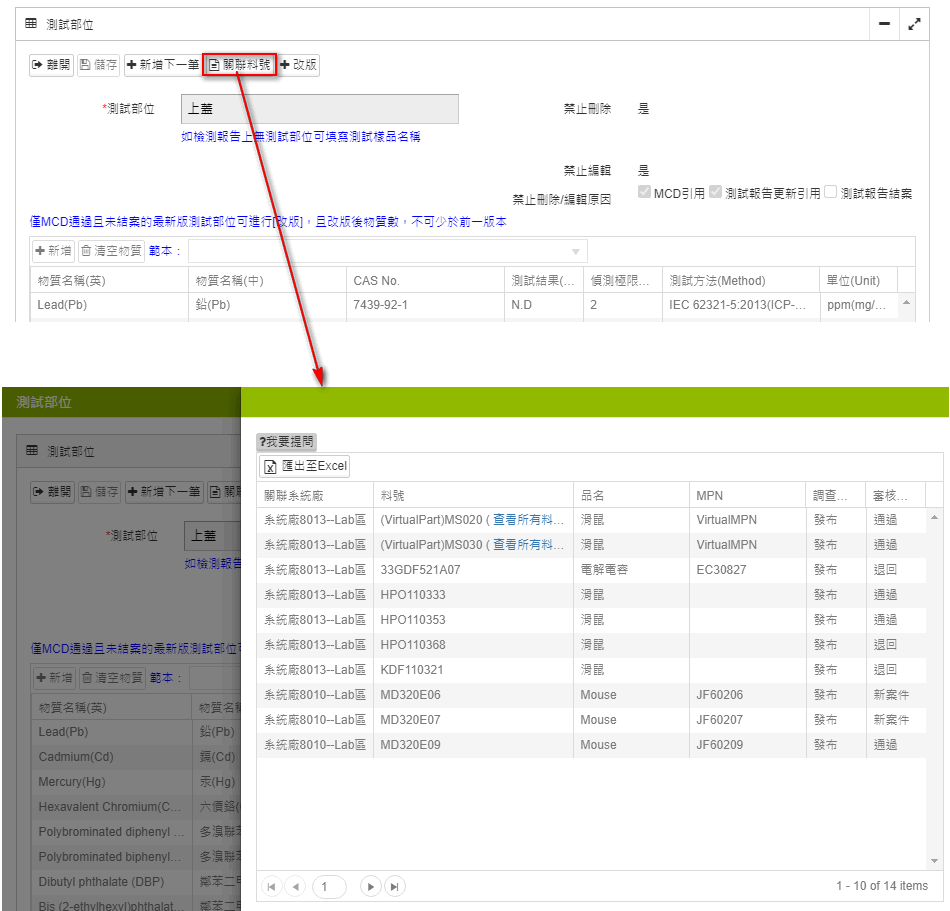950x911 pixels.
Task: Open the 關聯料號 linked part numbers
Action: pos(239,65)
